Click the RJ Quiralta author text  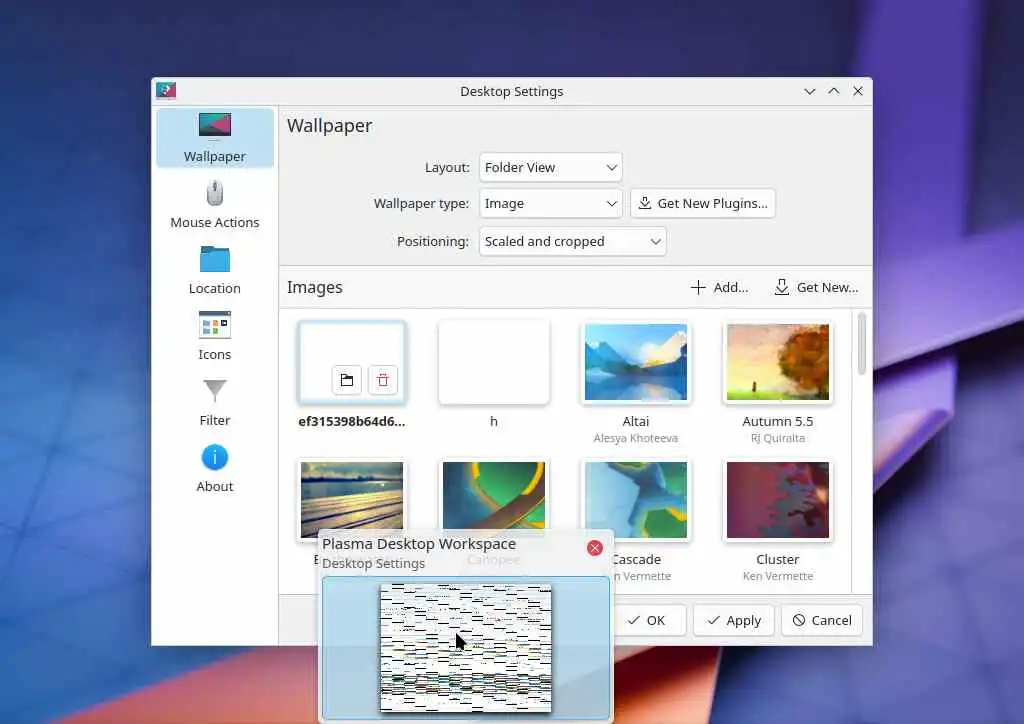778,438
